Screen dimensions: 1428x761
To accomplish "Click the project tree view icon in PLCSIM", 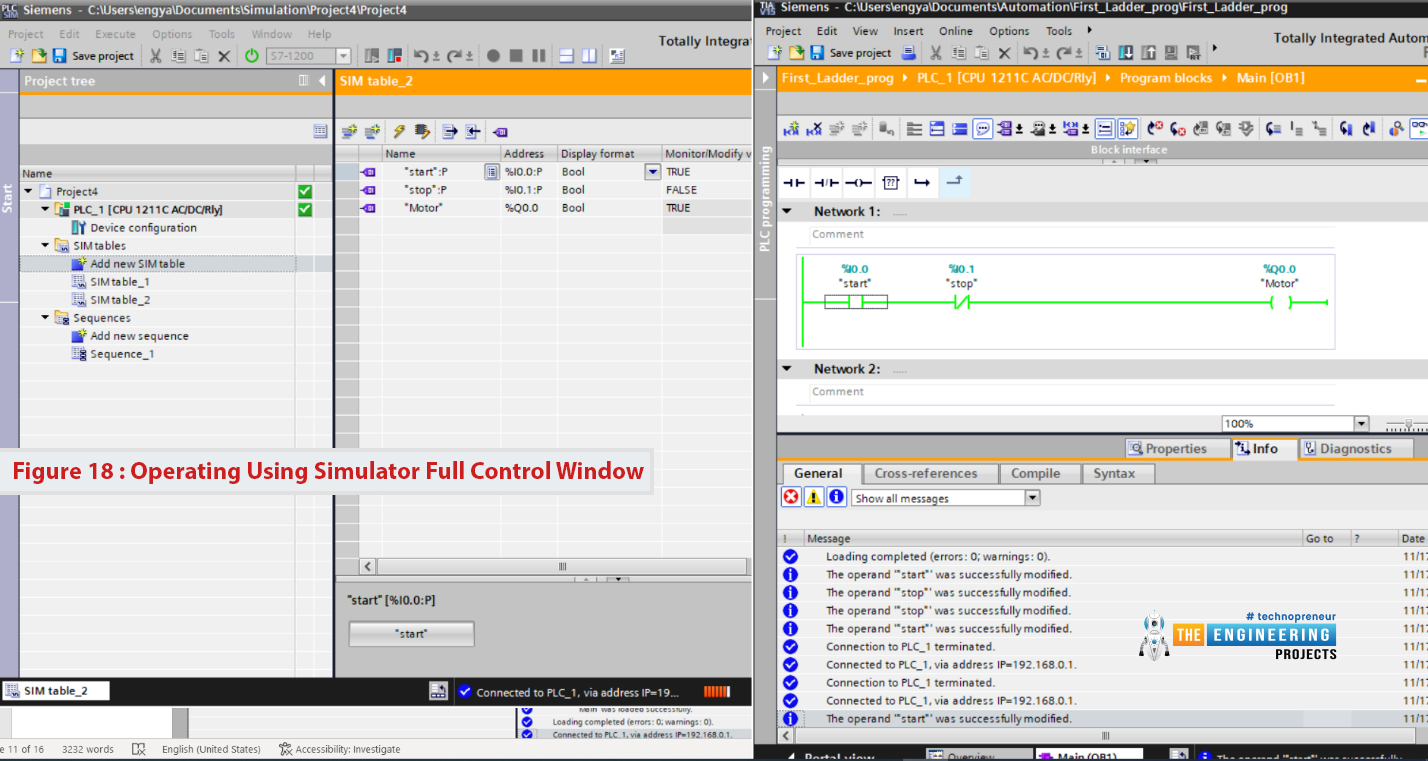I will click(320, 130).
